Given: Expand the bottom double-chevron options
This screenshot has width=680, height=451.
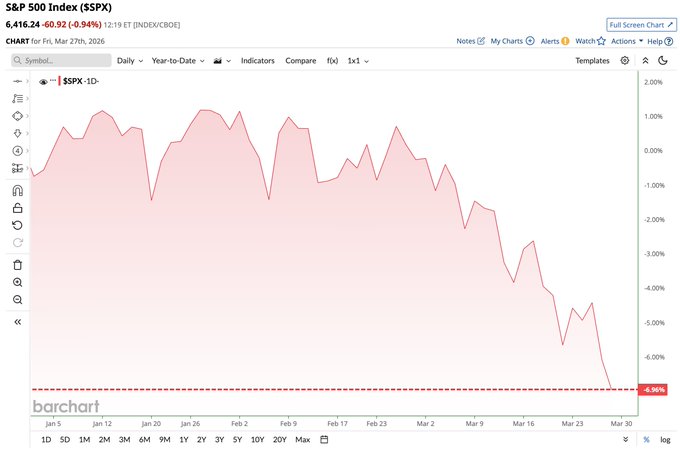Looking at the screenshot, I should (625, 440).
